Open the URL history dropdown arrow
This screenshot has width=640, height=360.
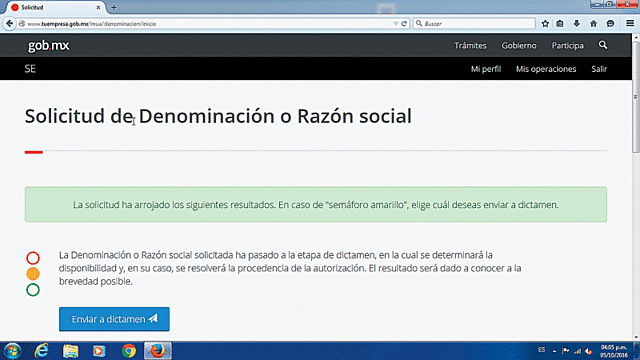tap(396, 24)
